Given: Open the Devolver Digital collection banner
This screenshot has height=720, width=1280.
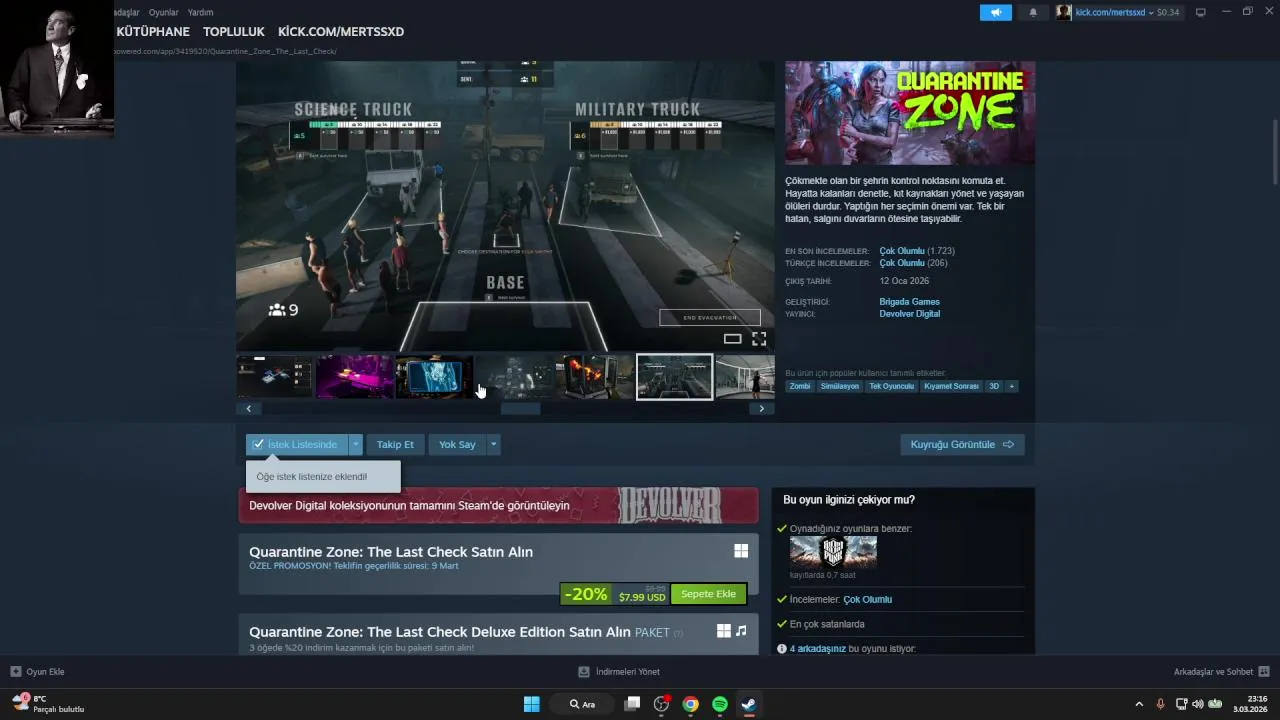Looking at the screenshot, I should tap(498, 505).
